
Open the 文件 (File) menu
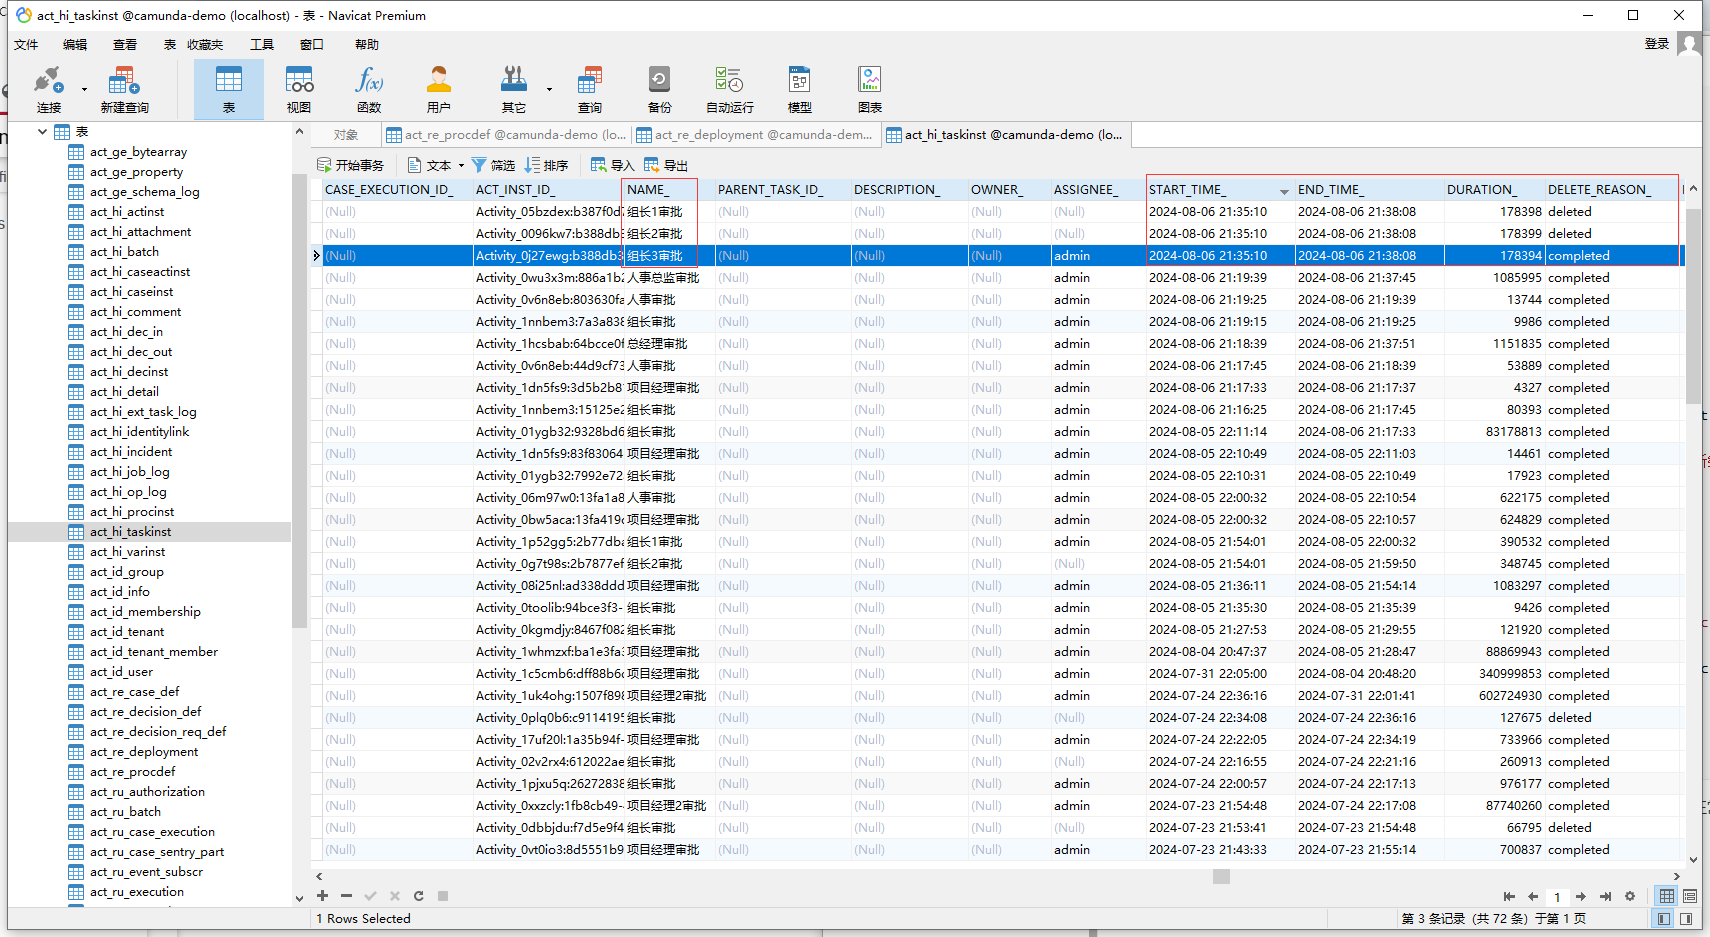click(26, 44)
